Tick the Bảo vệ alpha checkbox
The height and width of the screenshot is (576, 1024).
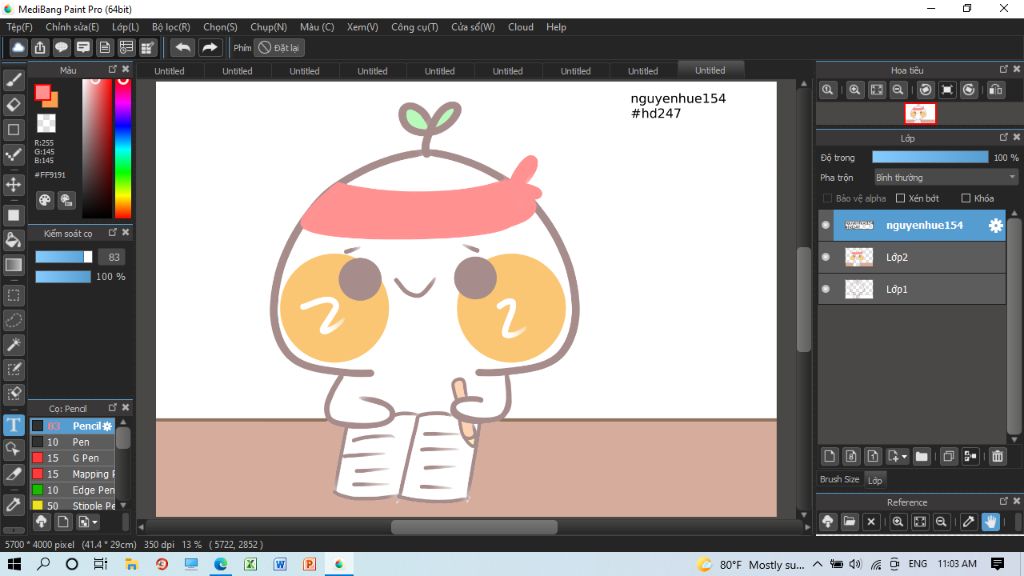point(827,198)
